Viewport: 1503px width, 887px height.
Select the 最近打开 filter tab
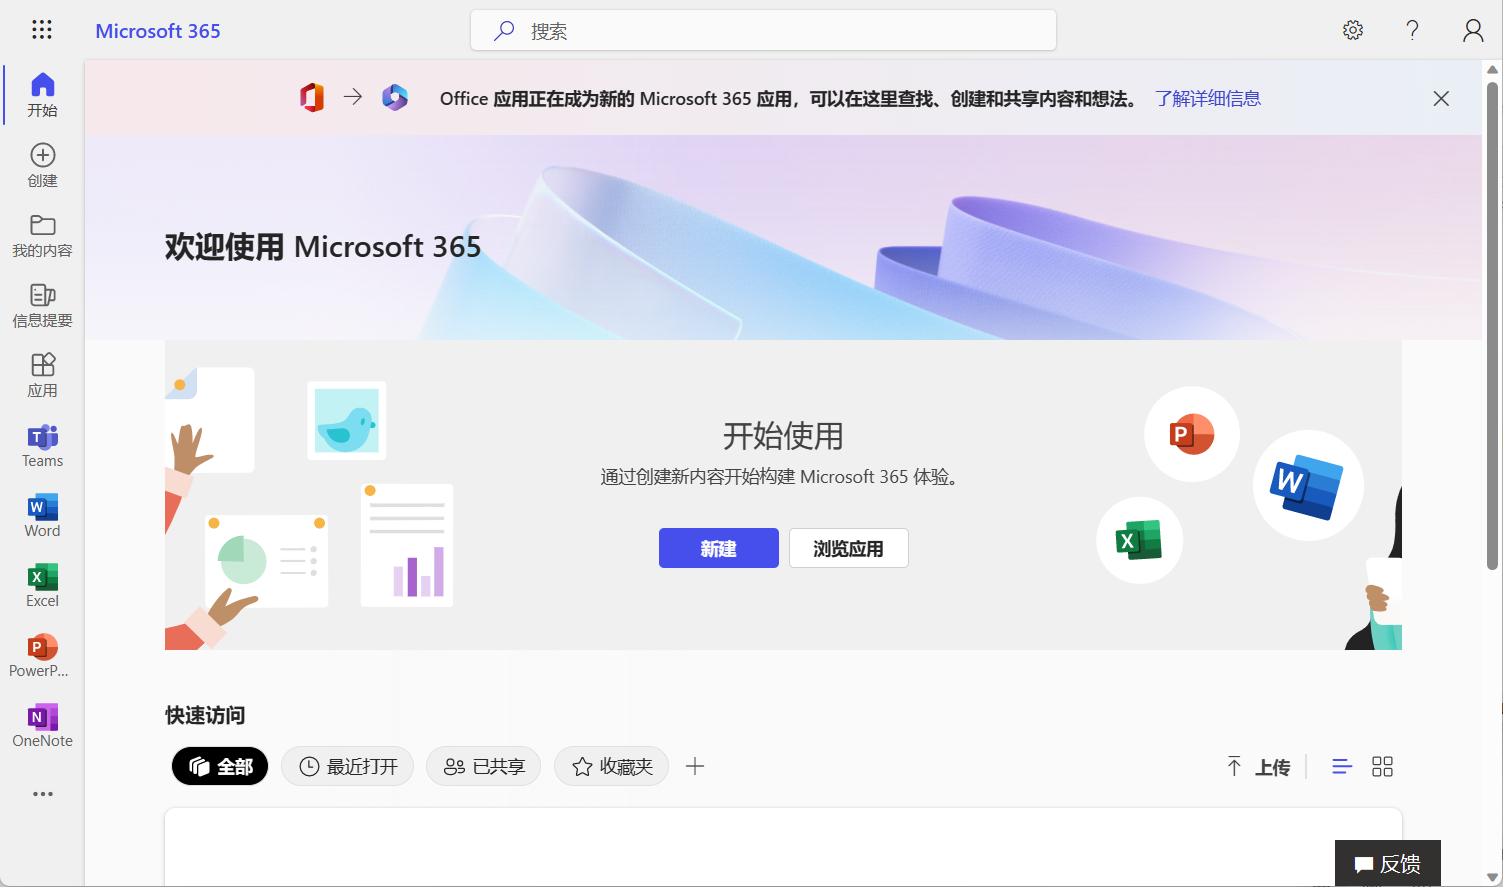click(x=347, y=767)
